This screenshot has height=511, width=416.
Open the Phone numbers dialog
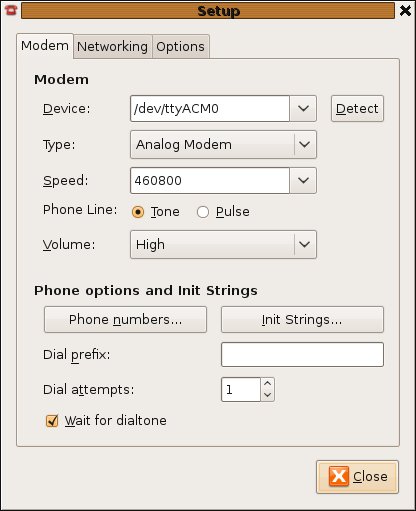coord(125,319)
